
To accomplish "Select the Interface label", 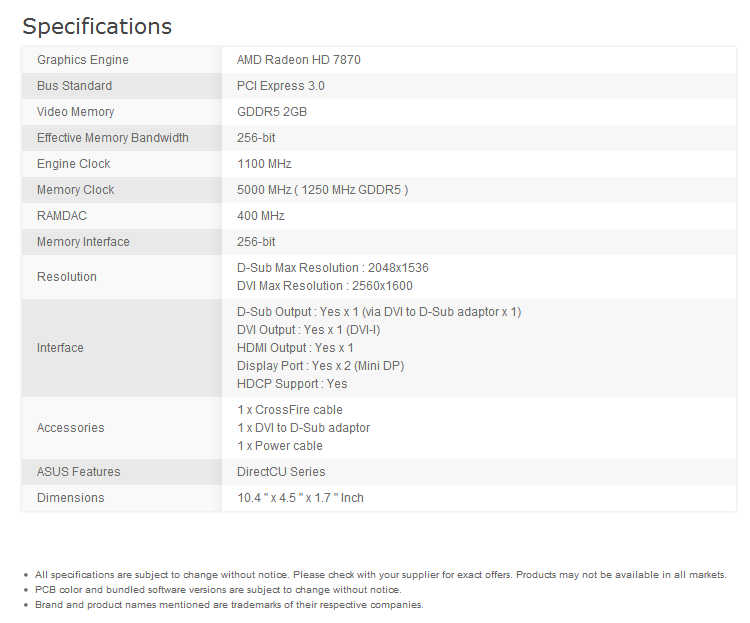I will pos(60,348).
